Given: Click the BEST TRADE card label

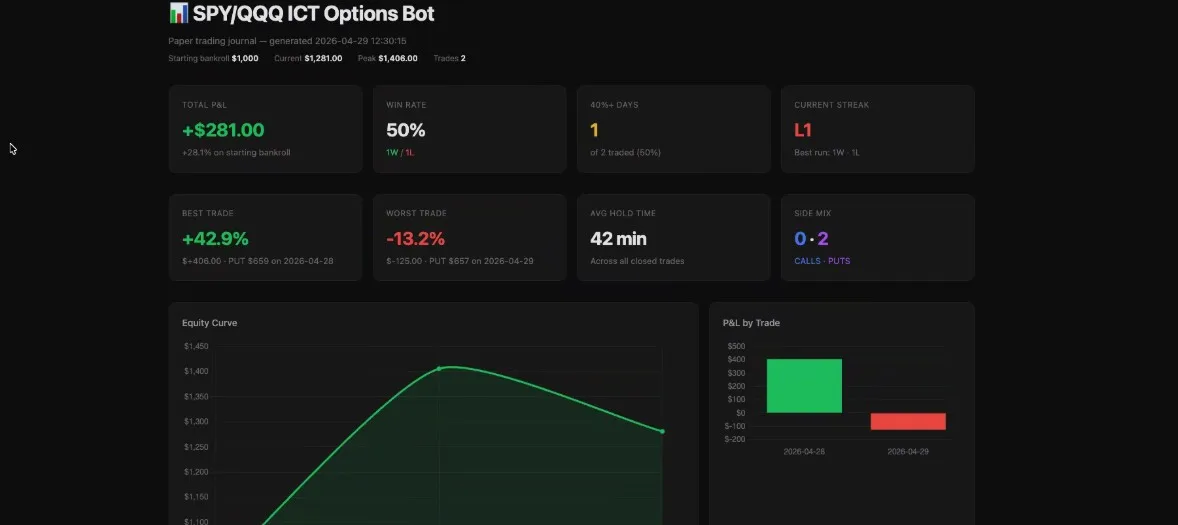Looking at the screenshot, I should (x=209, y=213).
